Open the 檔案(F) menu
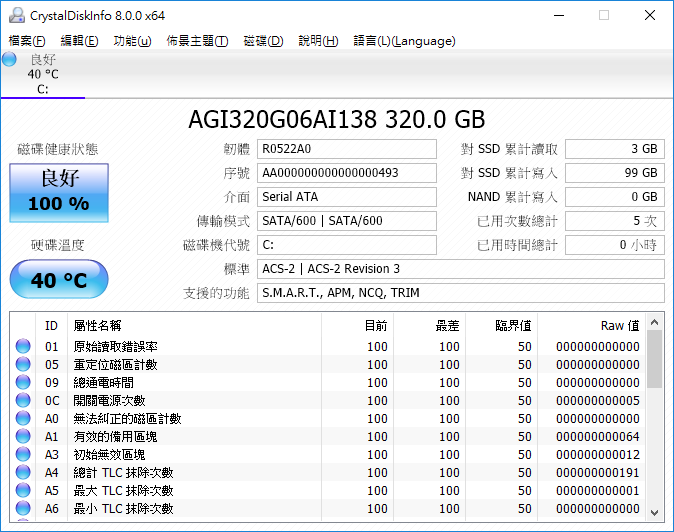This screenshot has width=674, height=532. click(x=27, y=41)
